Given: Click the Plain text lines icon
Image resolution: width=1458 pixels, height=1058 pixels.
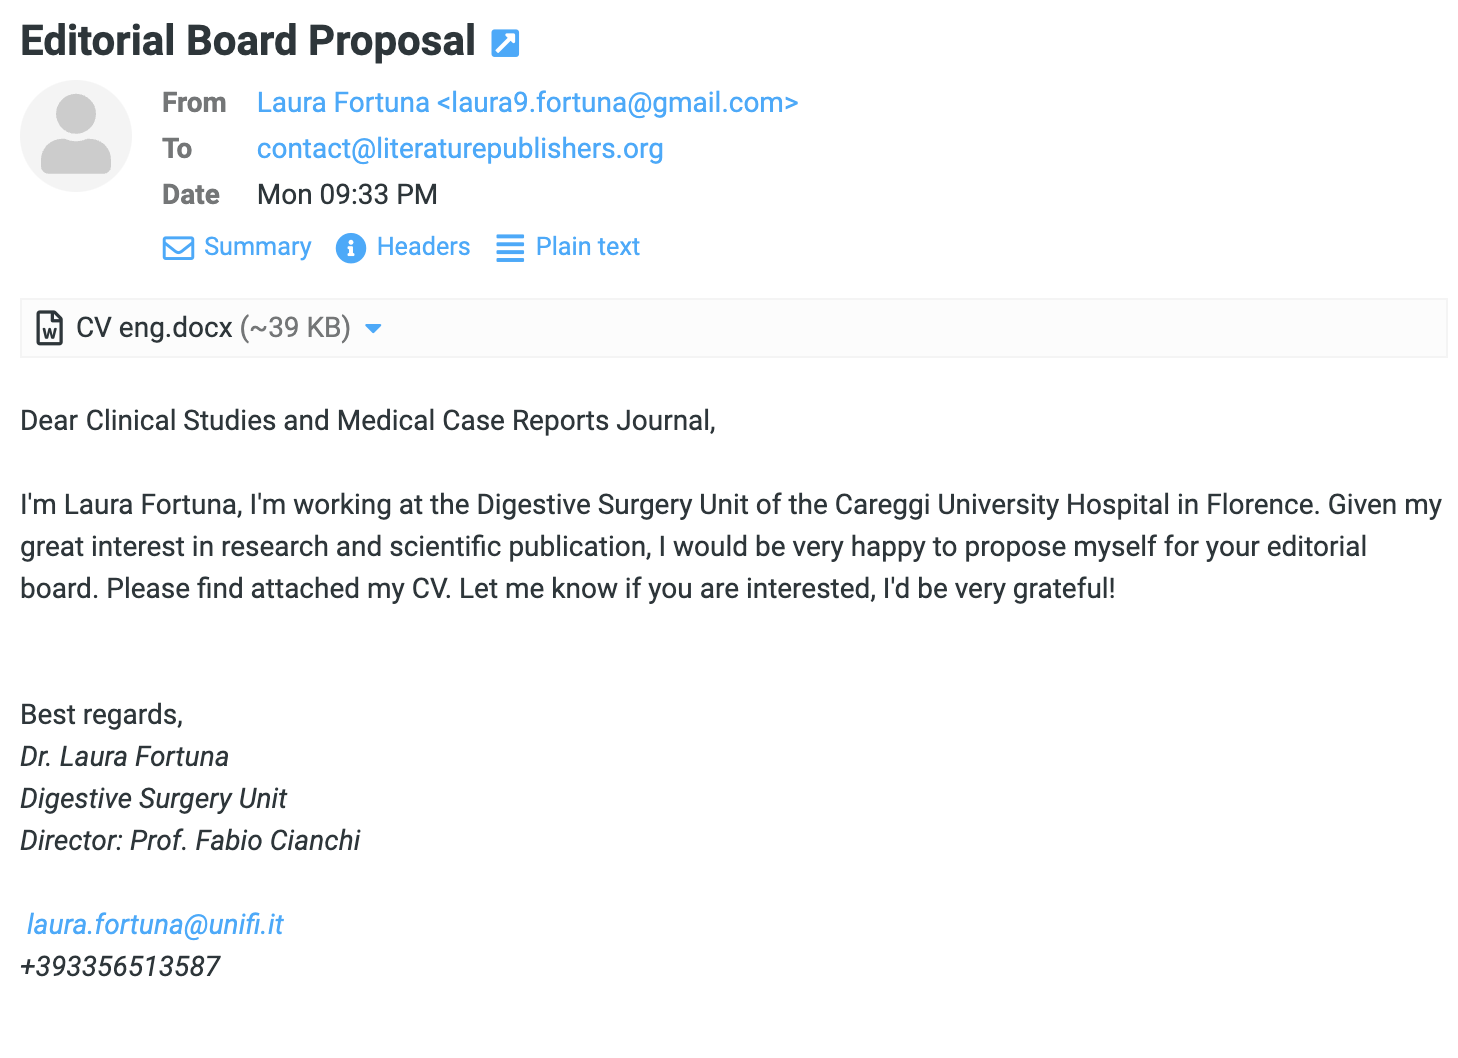Looking at the screenshot, I should 510,248.
